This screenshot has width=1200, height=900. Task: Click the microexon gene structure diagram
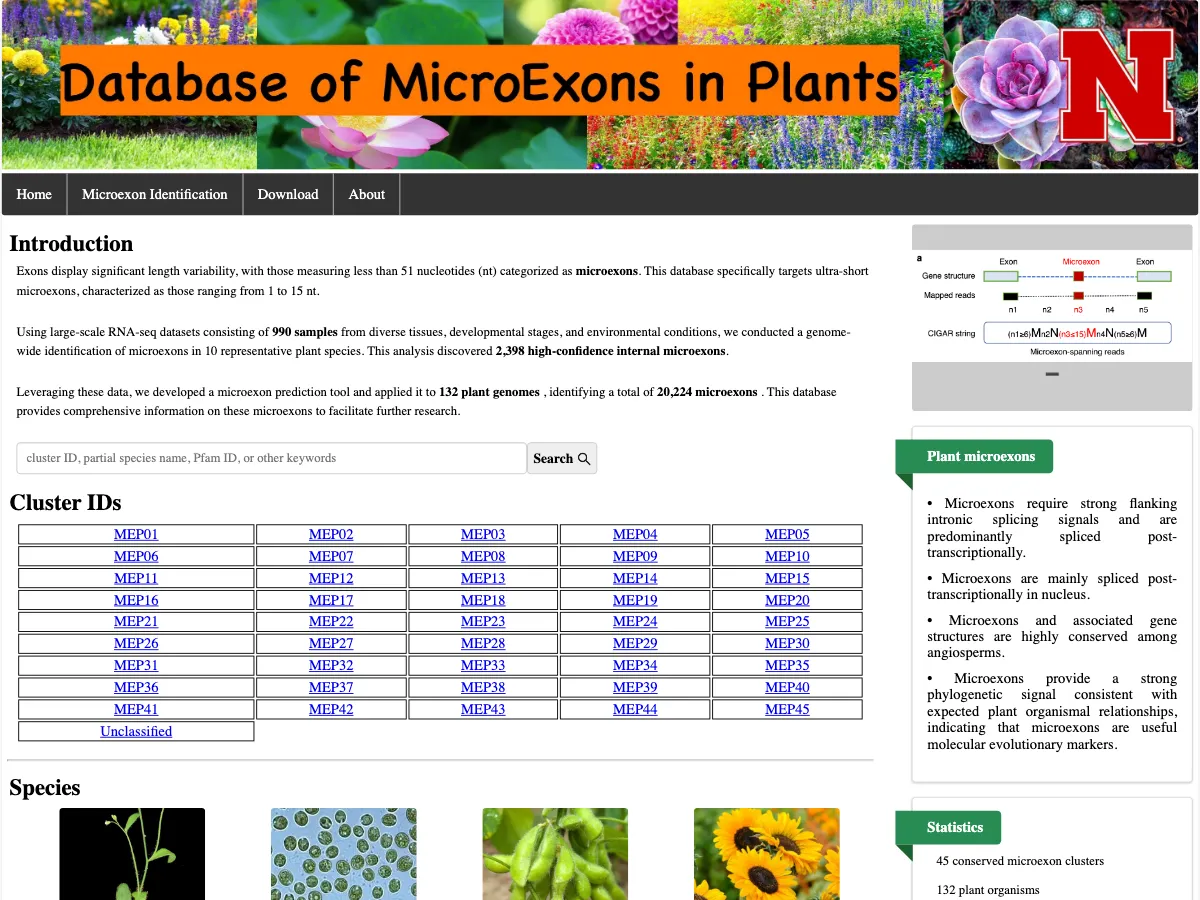[x=1052, y=305]
